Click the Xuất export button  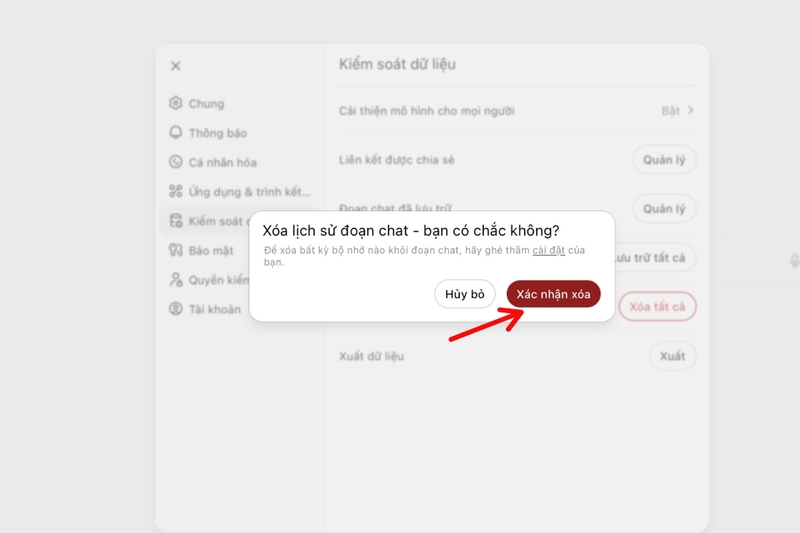tap(672, 356)
